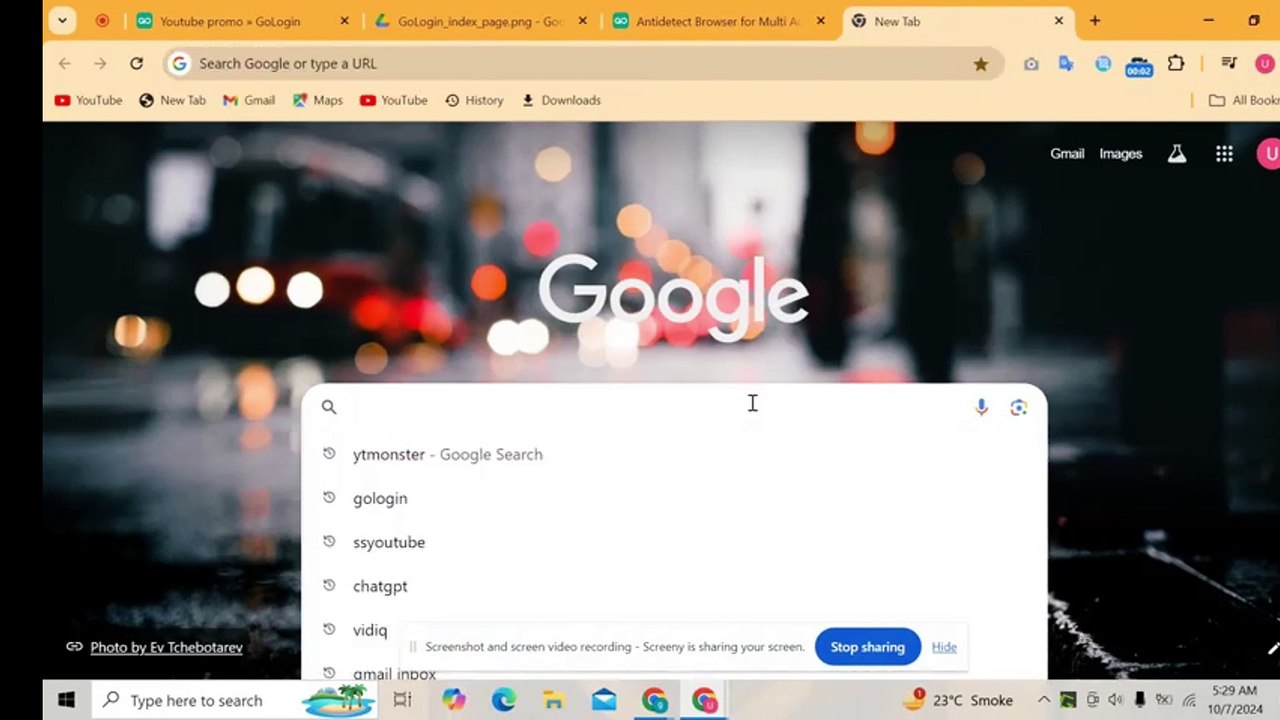Close the active New Tab tab
Viewport: 1280px width, 720px height.
click(1059, 21)
